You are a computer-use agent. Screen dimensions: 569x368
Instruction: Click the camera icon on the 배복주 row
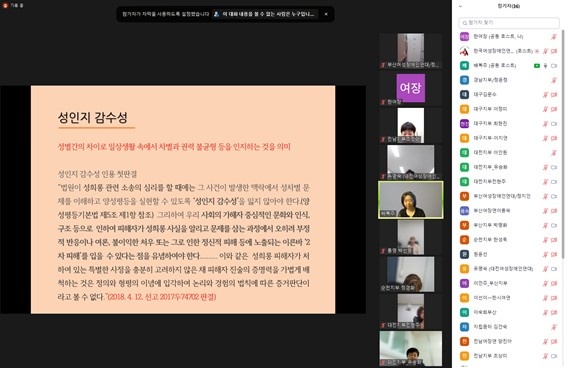point(554,66)
